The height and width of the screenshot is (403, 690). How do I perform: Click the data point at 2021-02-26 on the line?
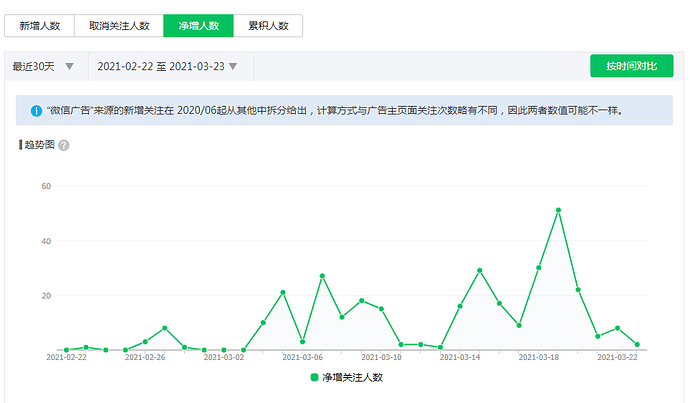tap(145, 342)
